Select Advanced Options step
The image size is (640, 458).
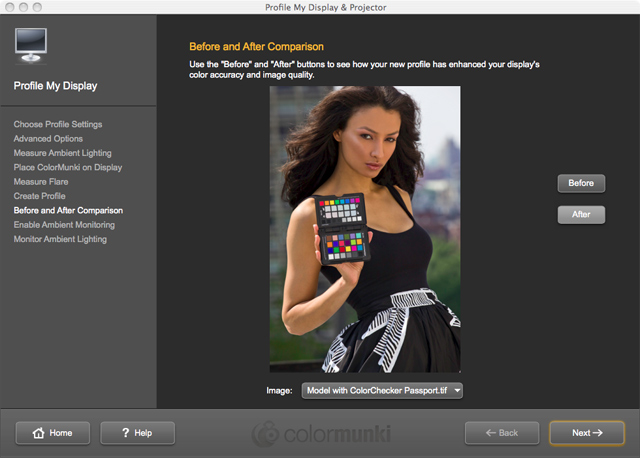coord(48,138)
